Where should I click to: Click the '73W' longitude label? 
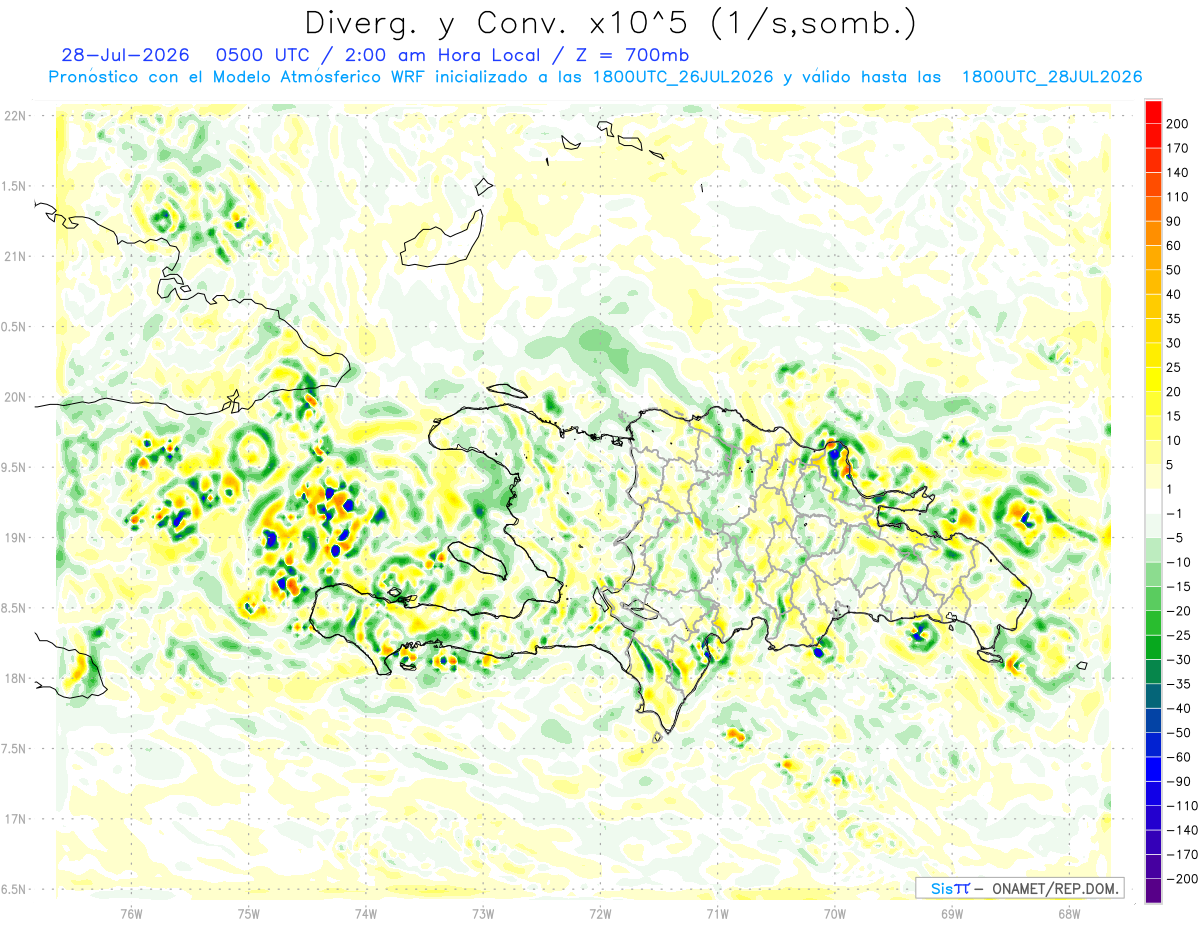(483, 913)
